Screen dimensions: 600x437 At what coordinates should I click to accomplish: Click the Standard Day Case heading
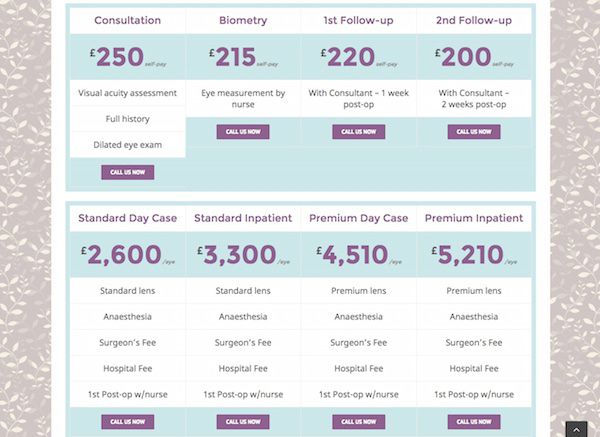click(x=127, y=218)
